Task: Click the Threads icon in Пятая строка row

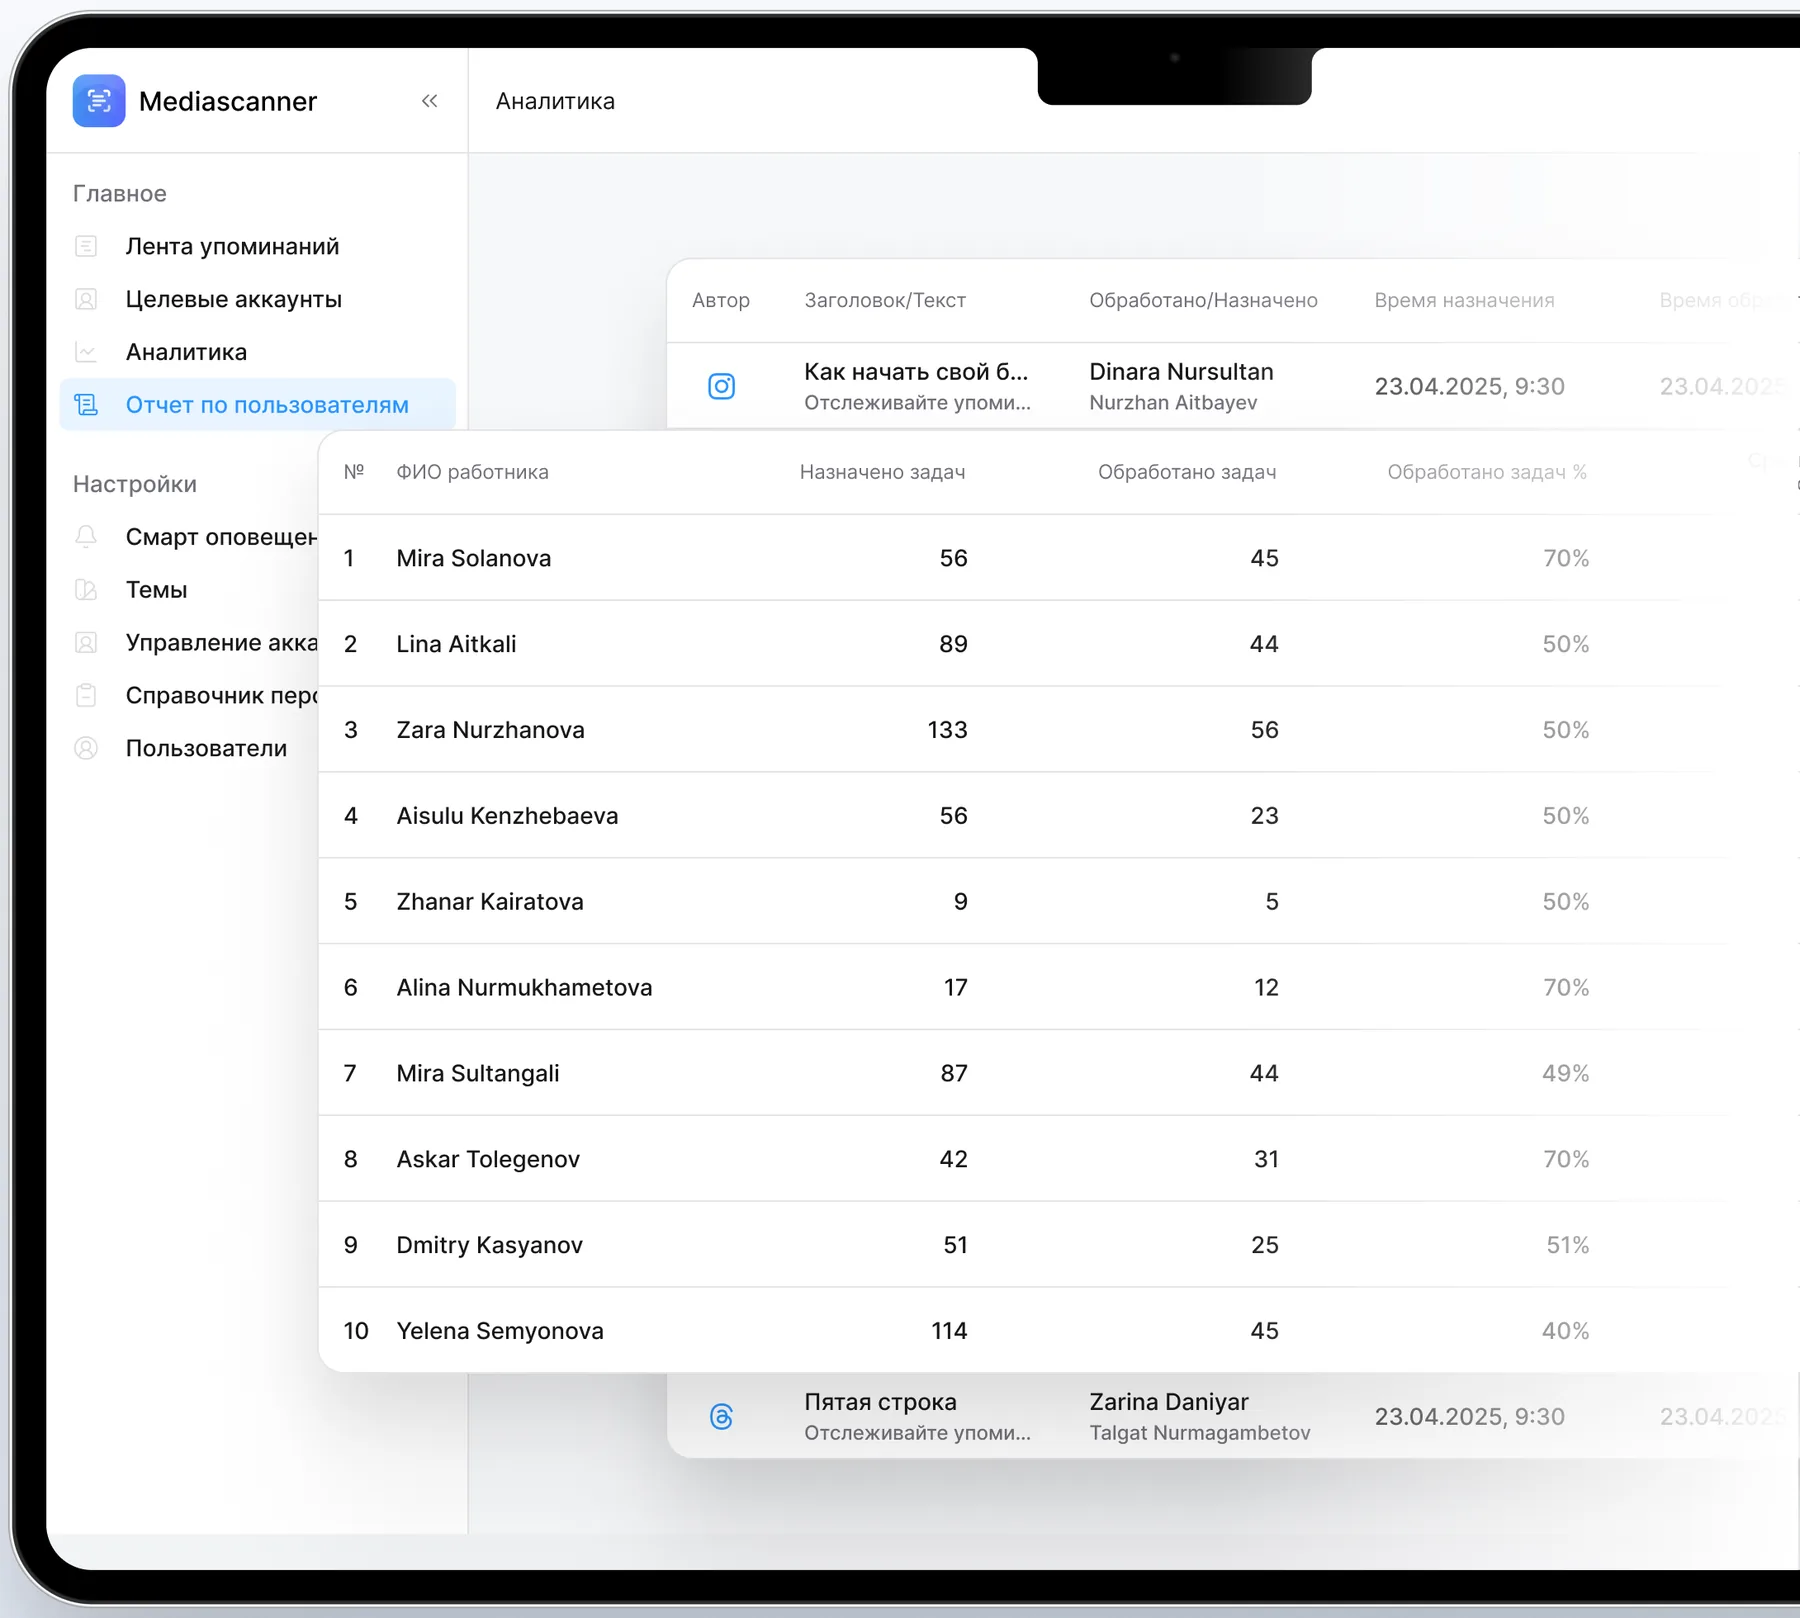Action: (x=721, y=1416)
